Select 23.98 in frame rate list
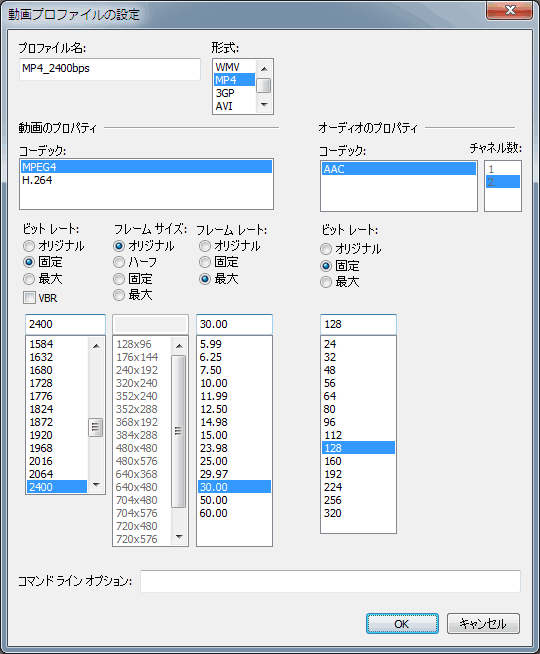This screenshot has height=654, width=540. (x=234, y=448)
